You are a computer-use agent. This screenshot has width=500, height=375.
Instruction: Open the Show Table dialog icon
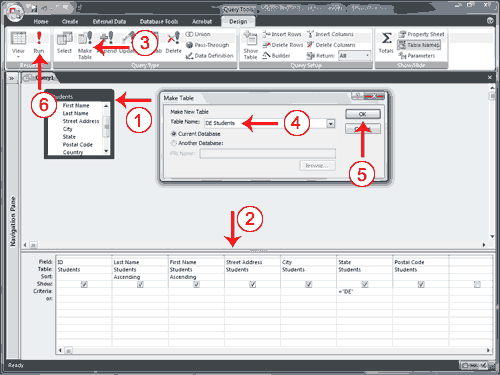click(x=250, y=45)
